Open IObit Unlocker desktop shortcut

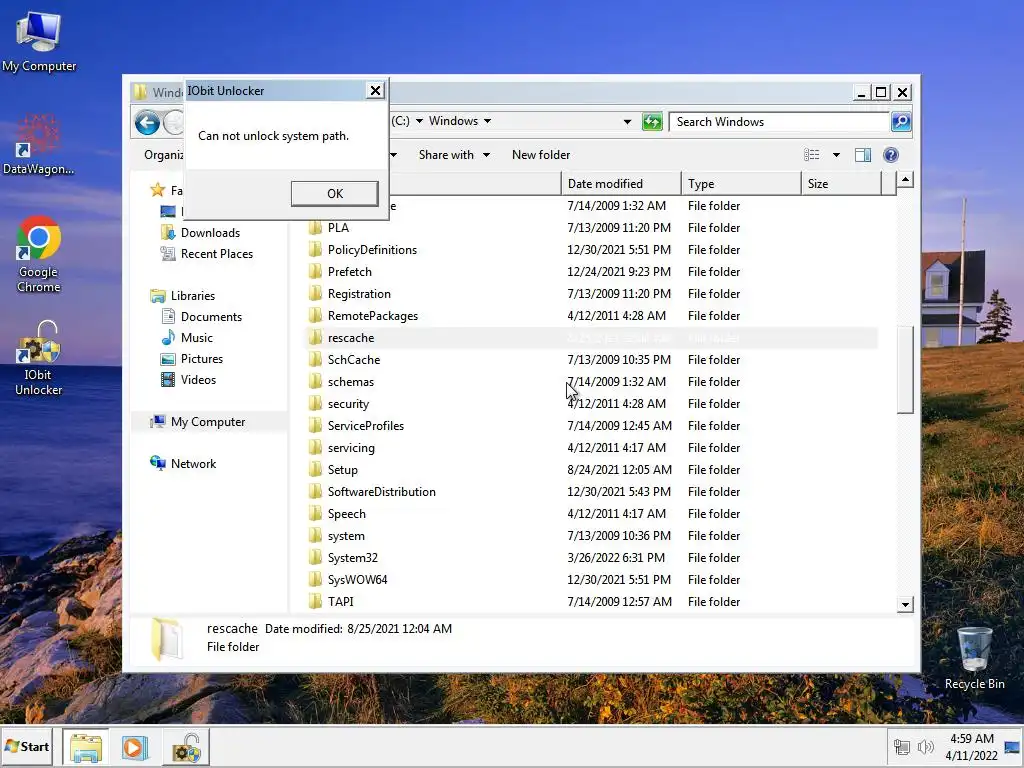pyautogui.click(x=39, y=358)
